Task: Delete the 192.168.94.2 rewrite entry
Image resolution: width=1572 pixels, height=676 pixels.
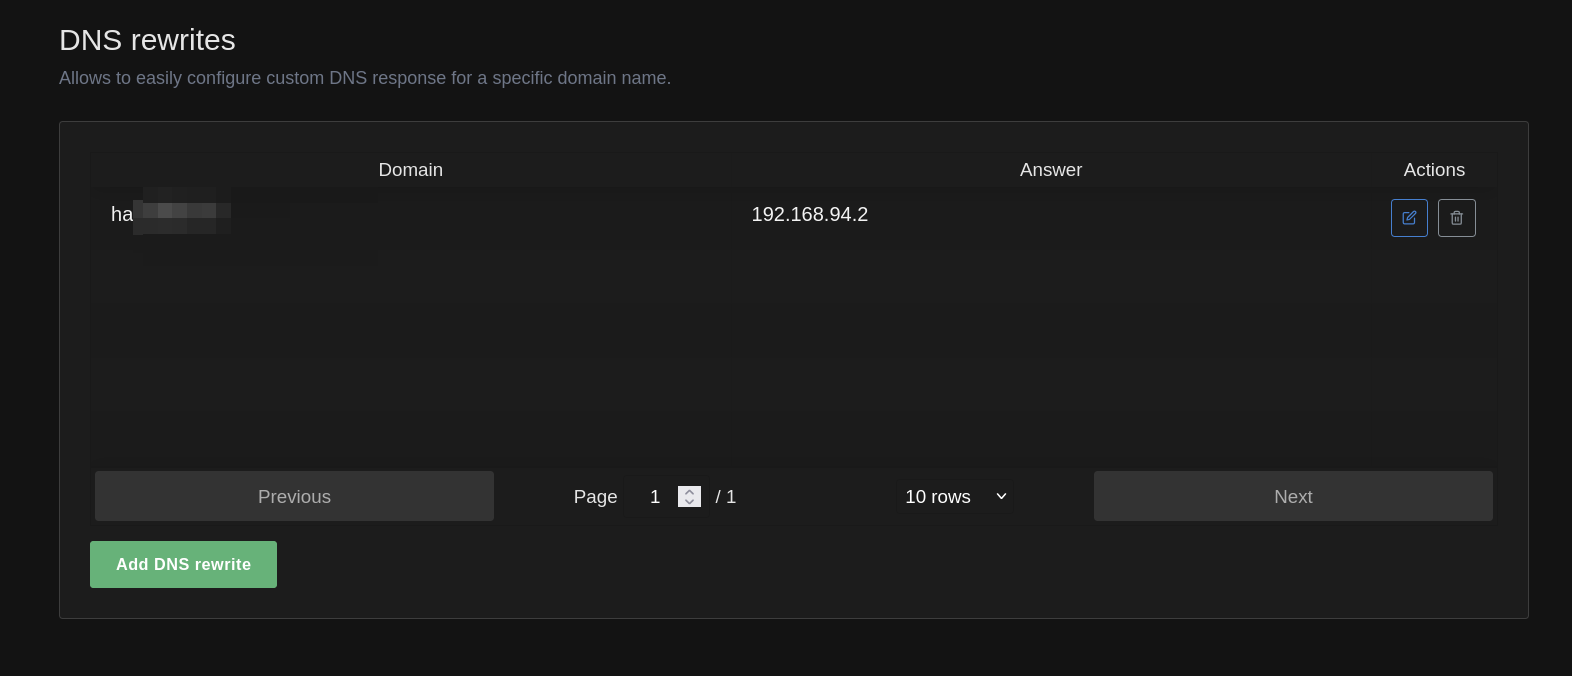Action: point(1456,218)
